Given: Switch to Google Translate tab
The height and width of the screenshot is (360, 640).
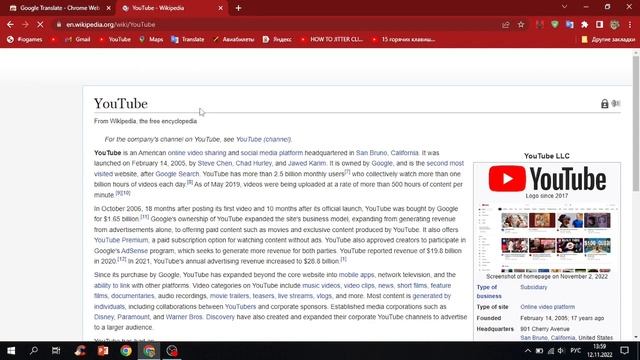Looking at the screenshot, I should 59,8.
